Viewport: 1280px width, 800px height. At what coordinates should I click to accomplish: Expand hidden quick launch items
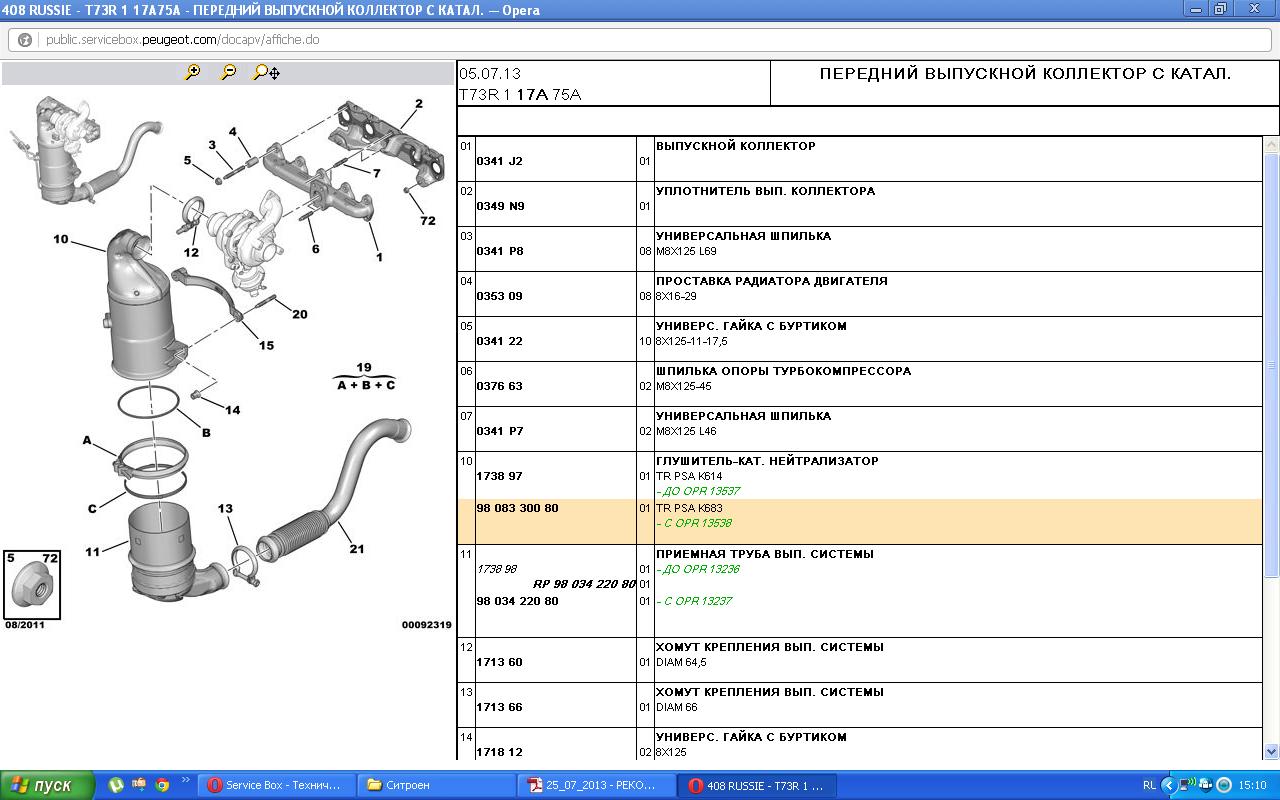[x=185, y=781]
